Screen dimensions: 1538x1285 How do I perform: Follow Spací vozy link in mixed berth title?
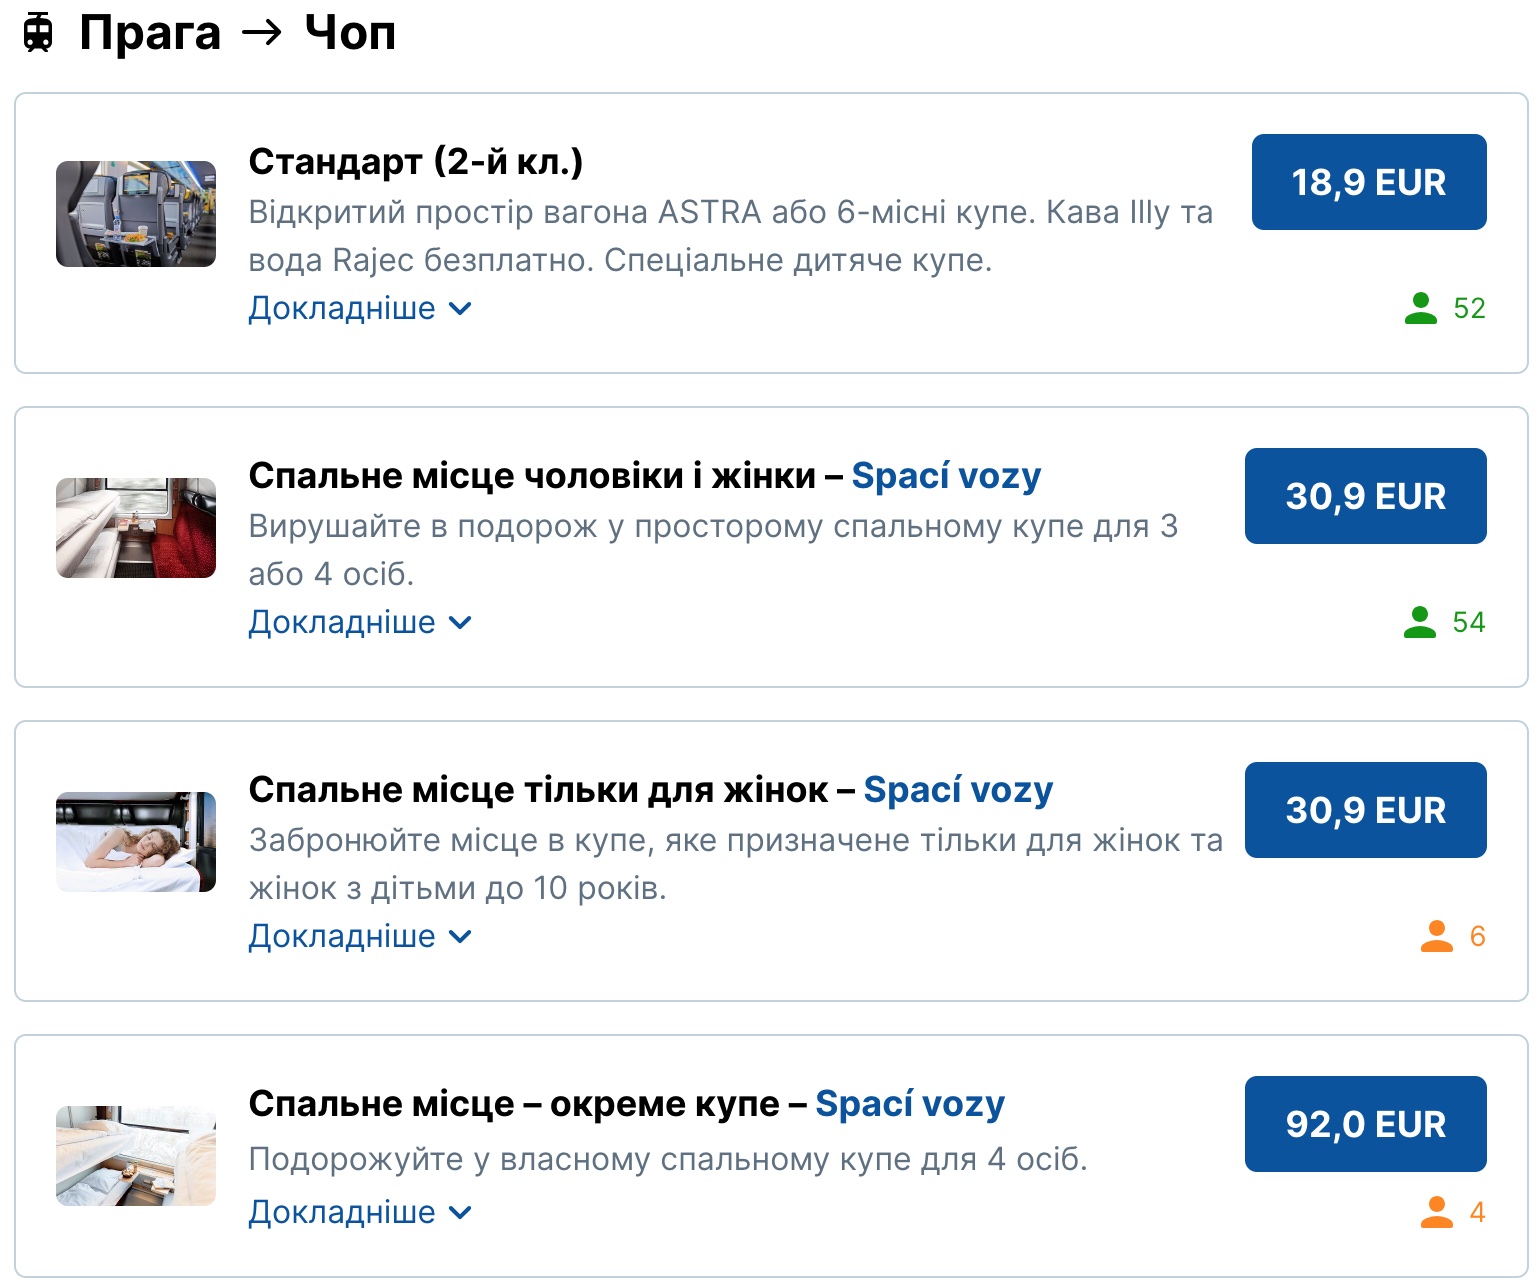[x=946, y=476]
